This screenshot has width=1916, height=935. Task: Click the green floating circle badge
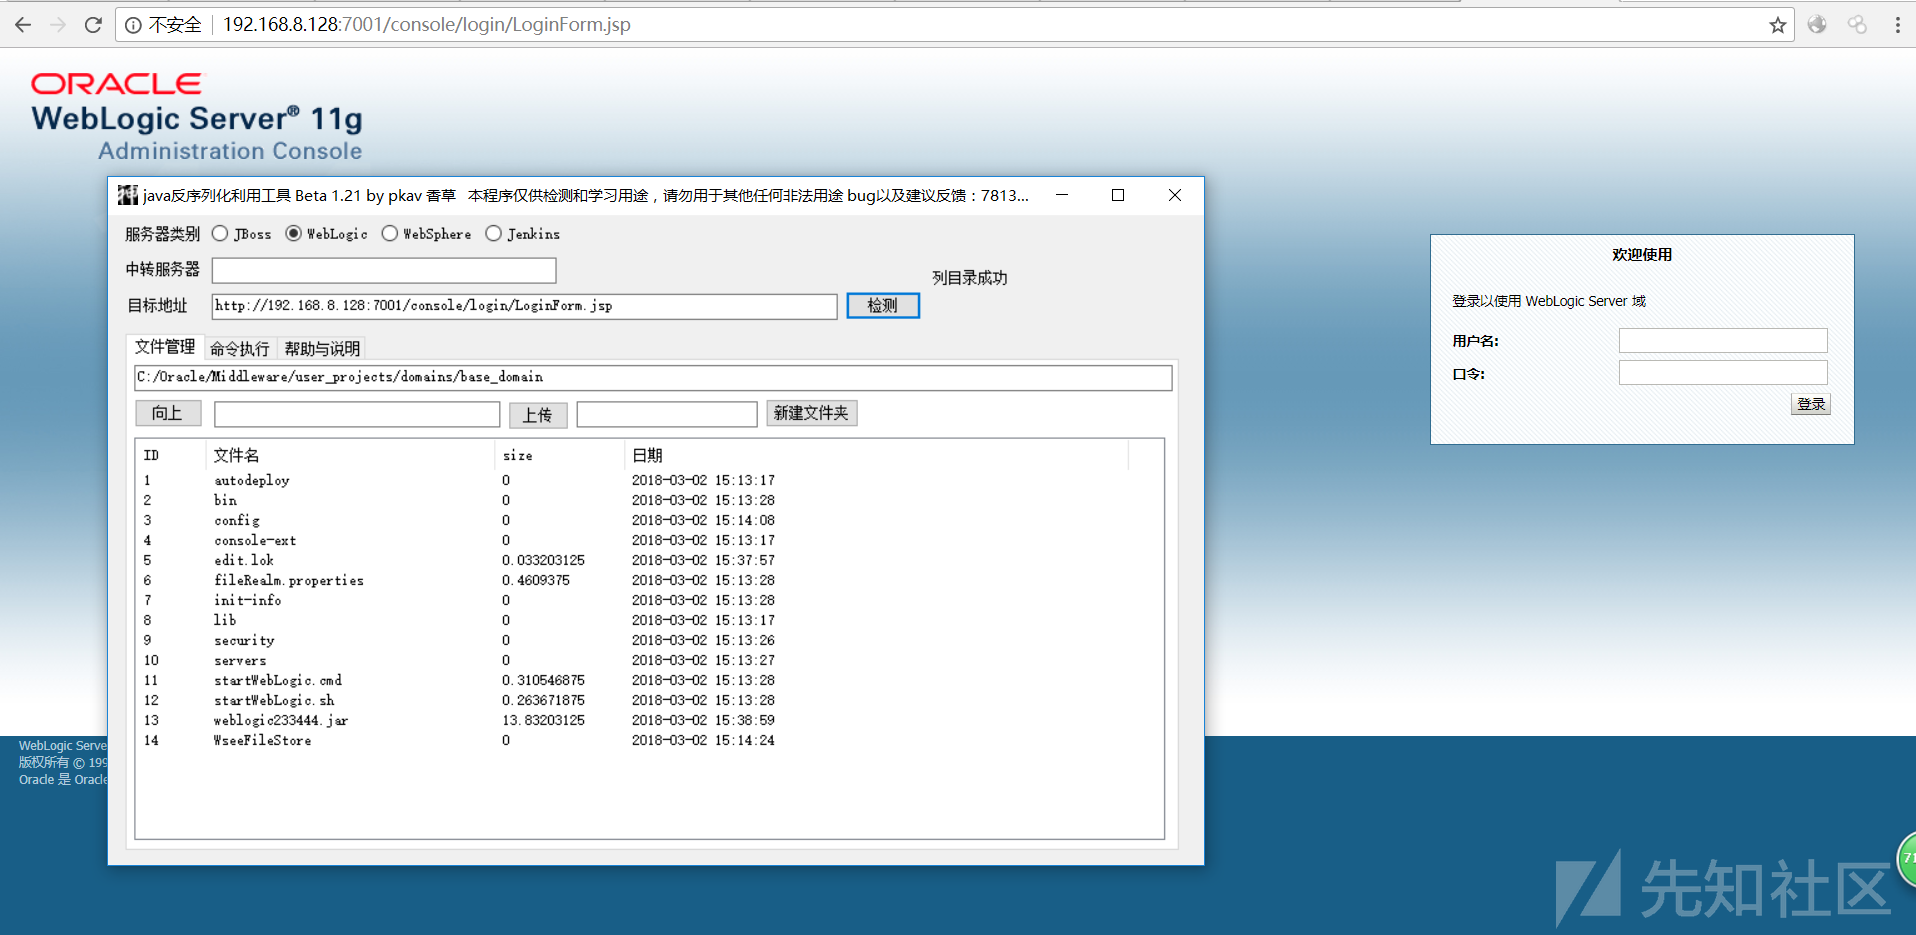1906,858
